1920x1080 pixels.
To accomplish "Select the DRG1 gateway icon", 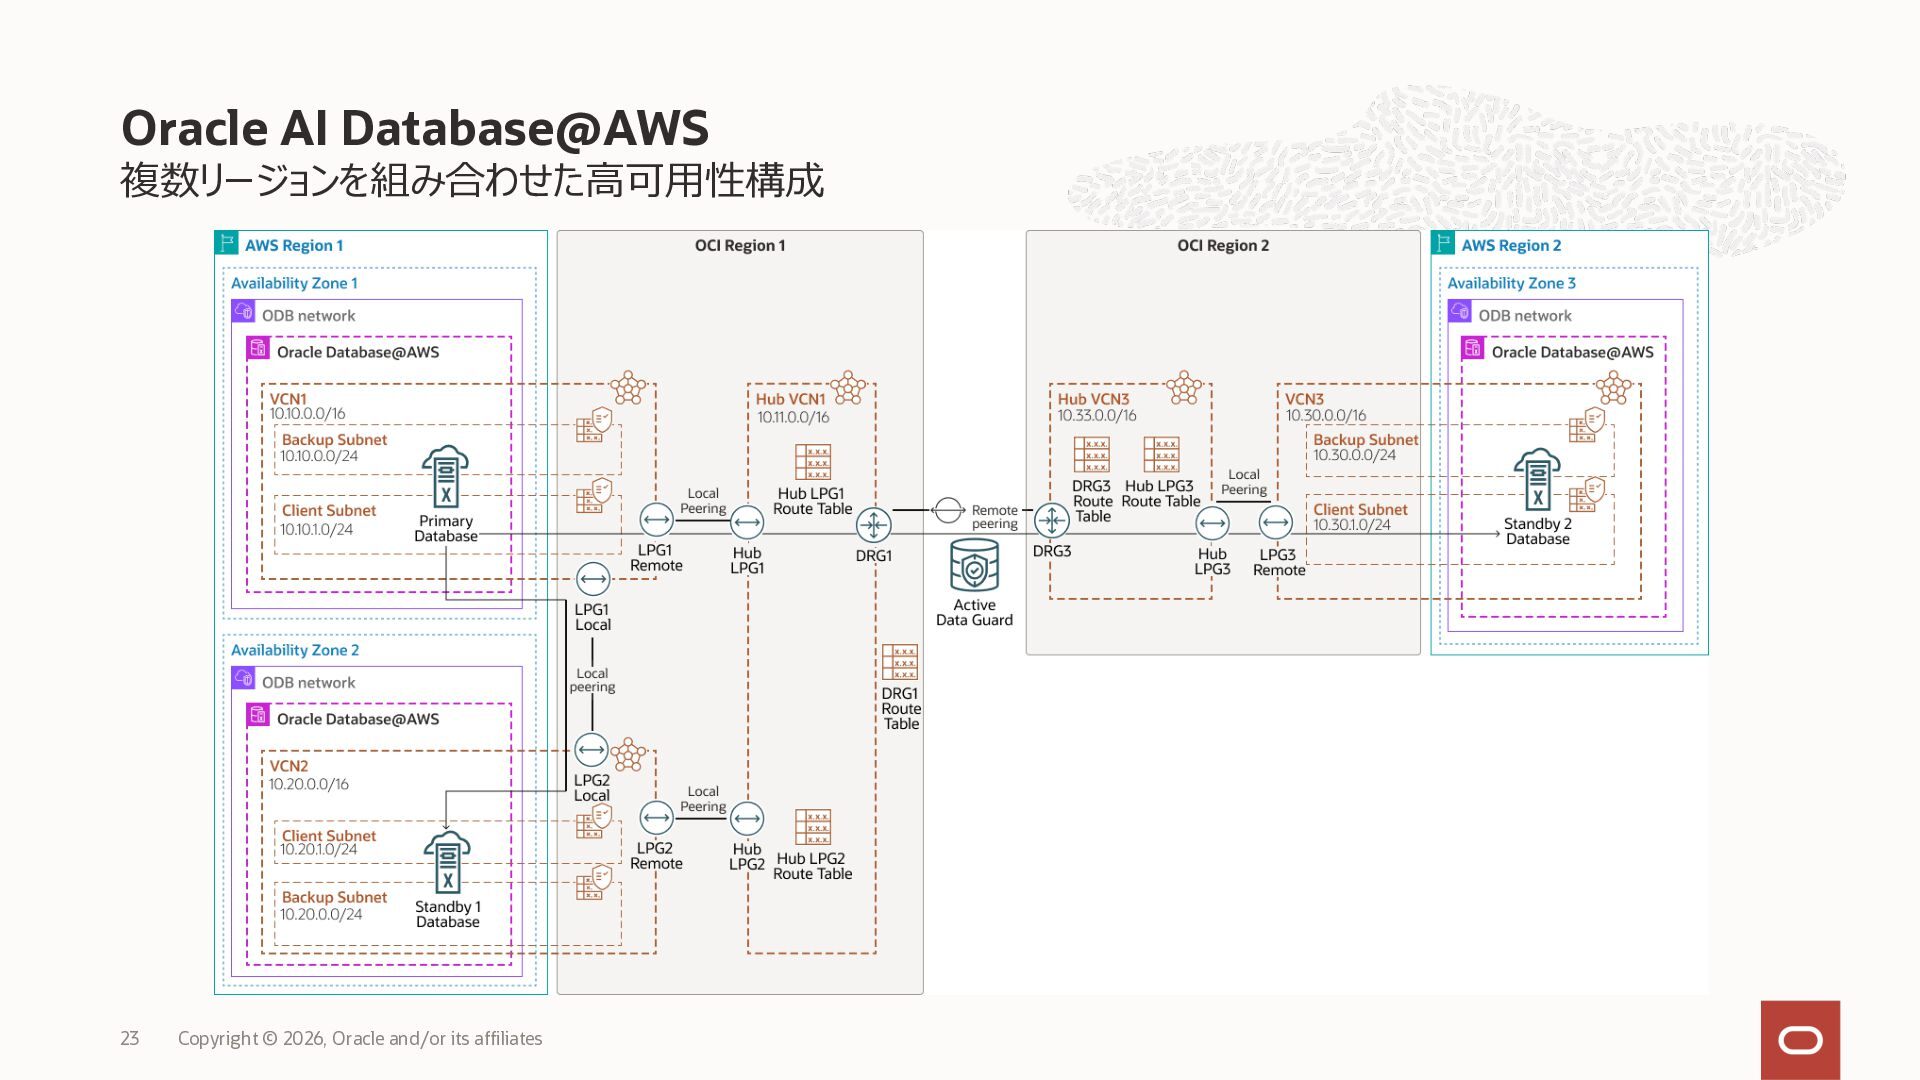I will (x=873, y=524).
